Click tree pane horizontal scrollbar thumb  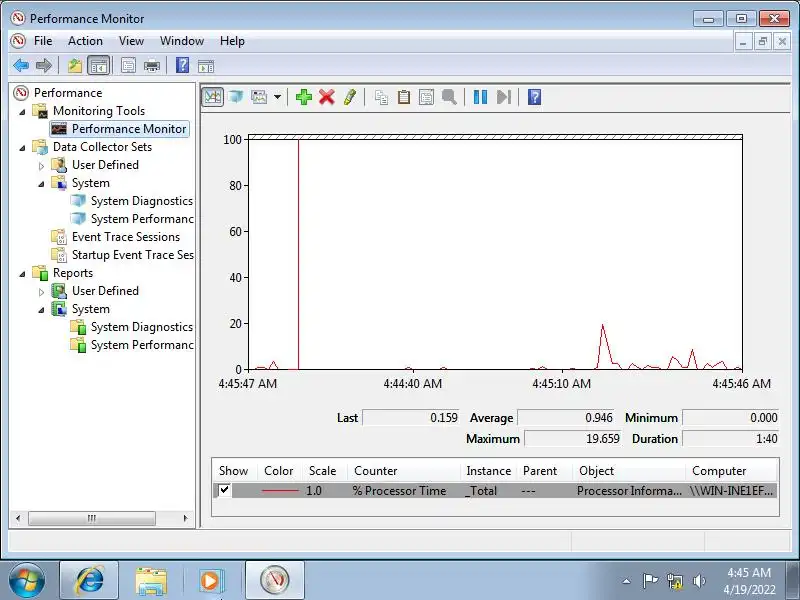coord(92,518)
